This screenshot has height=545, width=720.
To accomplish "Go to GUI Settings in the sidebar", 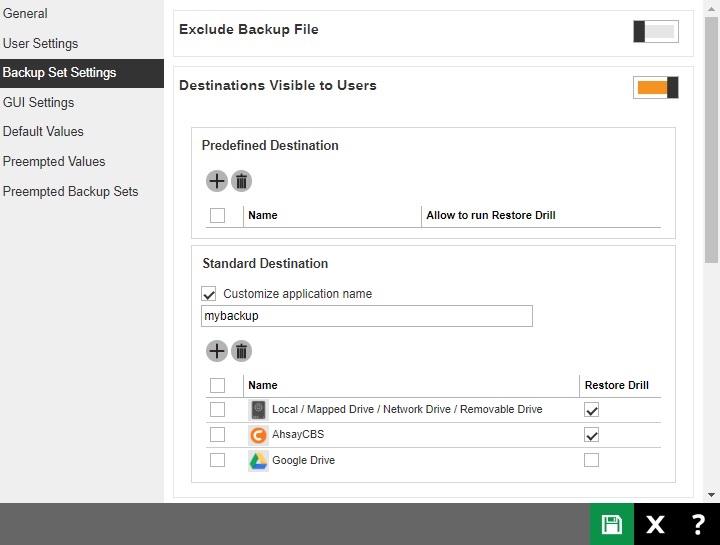I will 39,102.
